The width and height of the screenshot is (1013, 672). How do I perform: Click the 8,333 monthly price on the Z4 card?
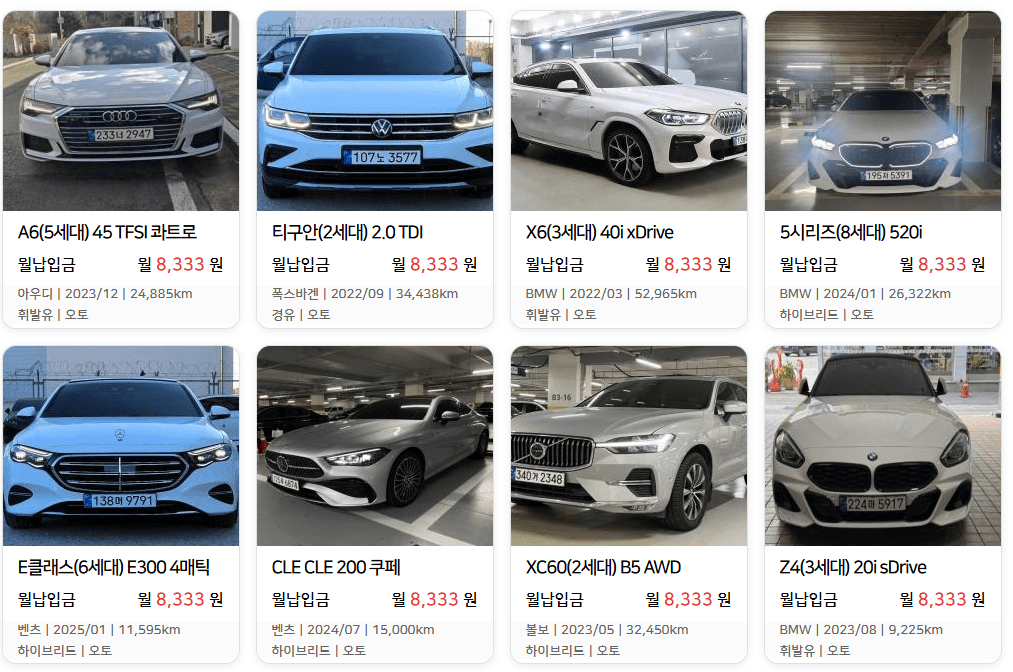[942, 600]
